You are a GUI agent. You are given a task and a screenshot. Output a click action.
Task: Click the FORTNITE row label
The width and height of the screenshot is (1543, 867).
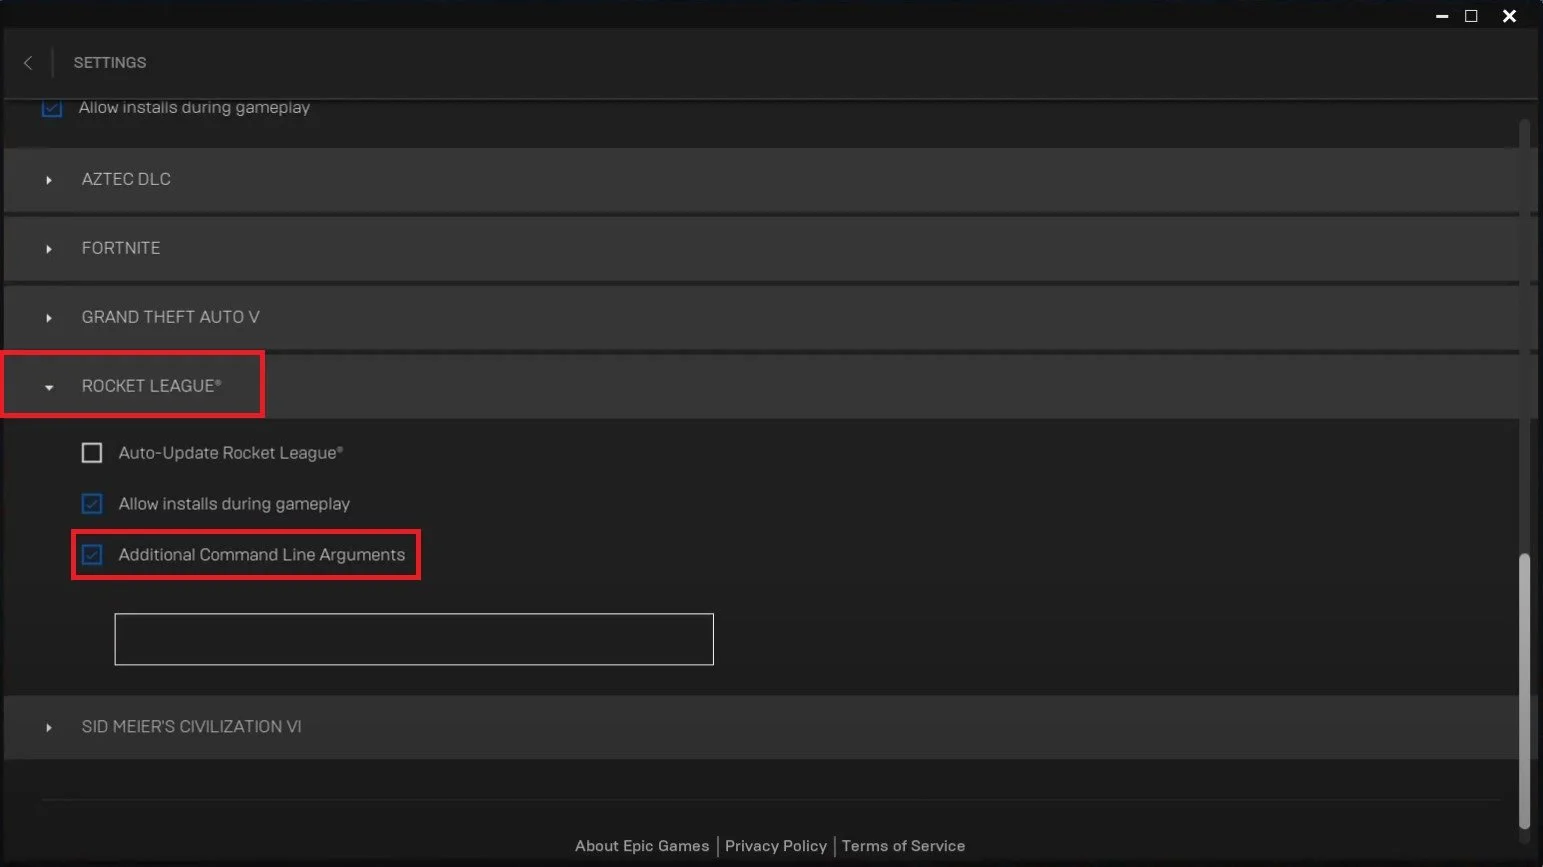pos(121,248)
